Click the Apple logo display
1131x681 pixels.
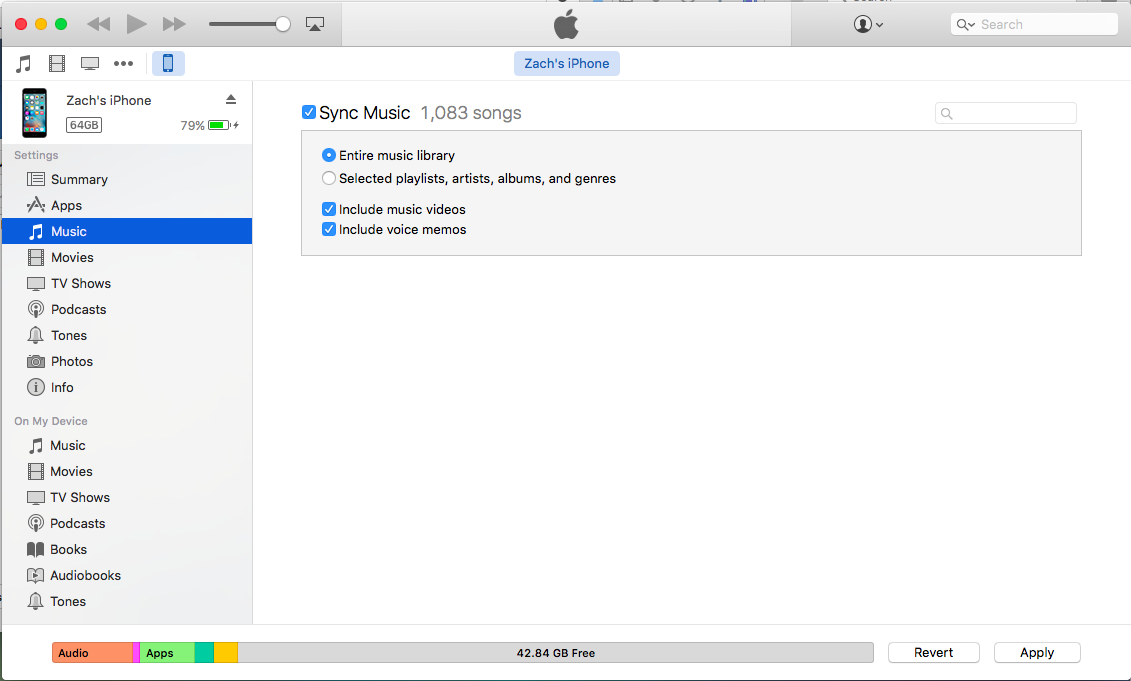566,24
